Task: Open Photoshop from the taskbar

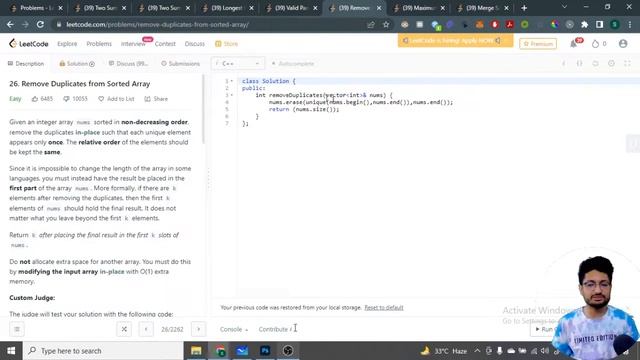Action: (x=265, y=351)
